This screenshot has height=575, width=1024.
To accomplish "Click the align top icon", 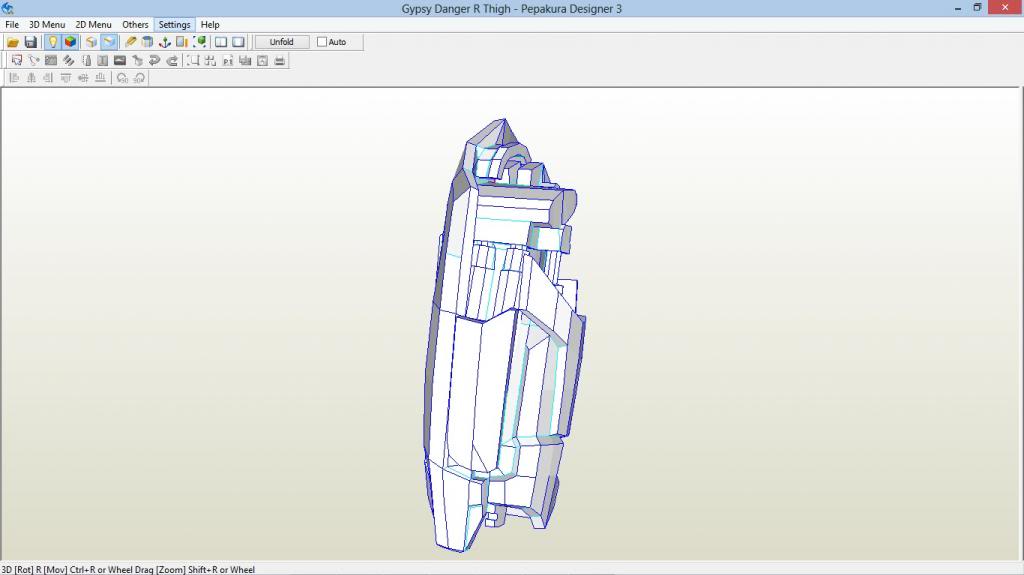I will point(65,78).
